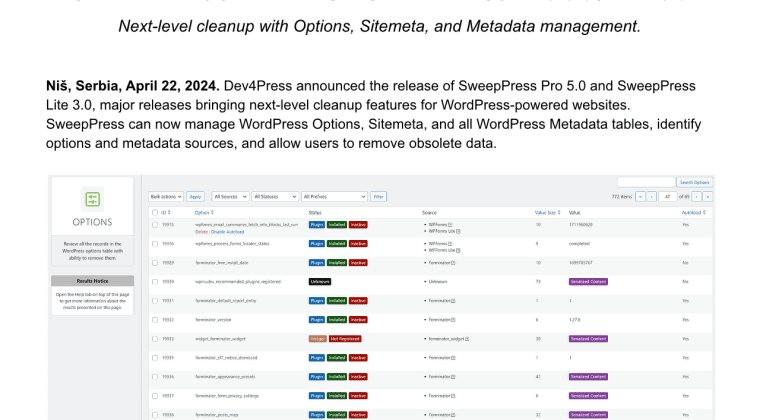Click the italic 'Next-level cleanup' subtitle

click(380, 26)
